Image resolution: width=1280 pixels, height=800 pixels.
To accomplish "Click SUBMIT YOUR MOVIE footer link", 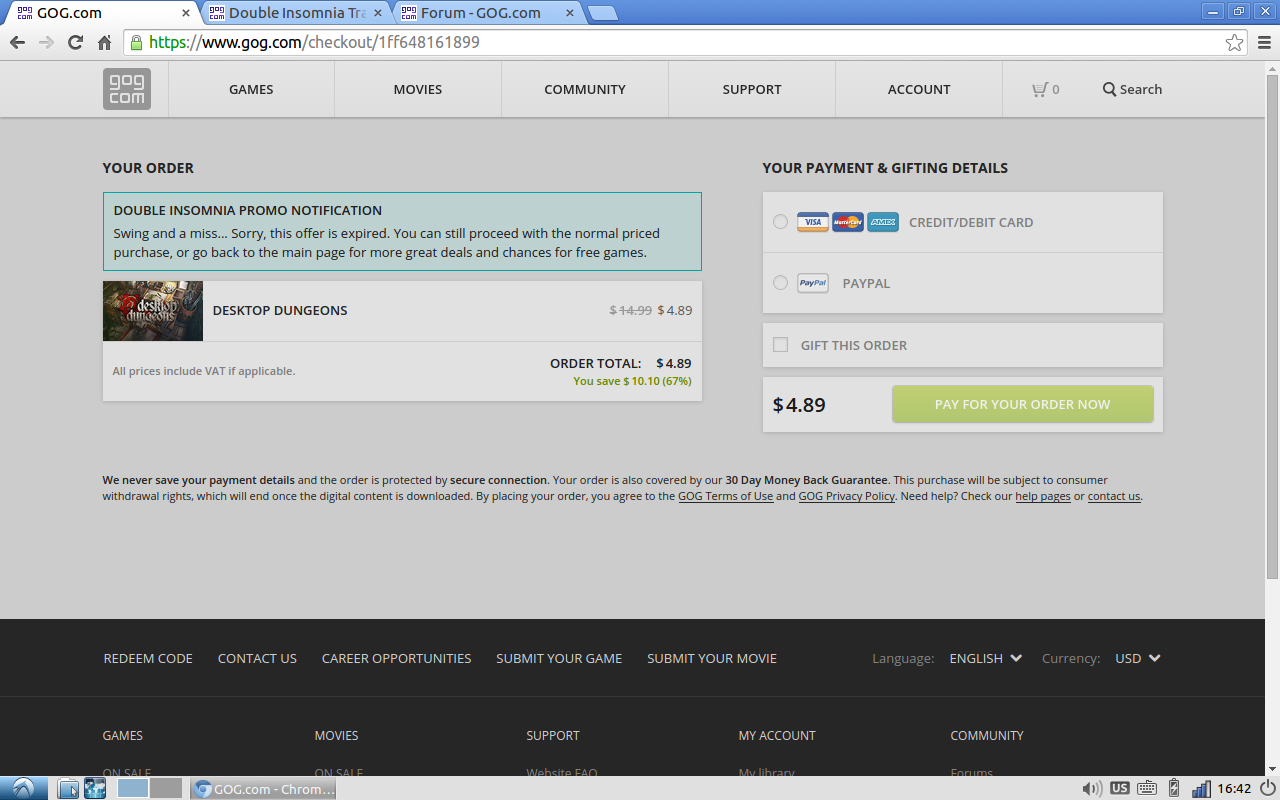I will coord(712,658).
